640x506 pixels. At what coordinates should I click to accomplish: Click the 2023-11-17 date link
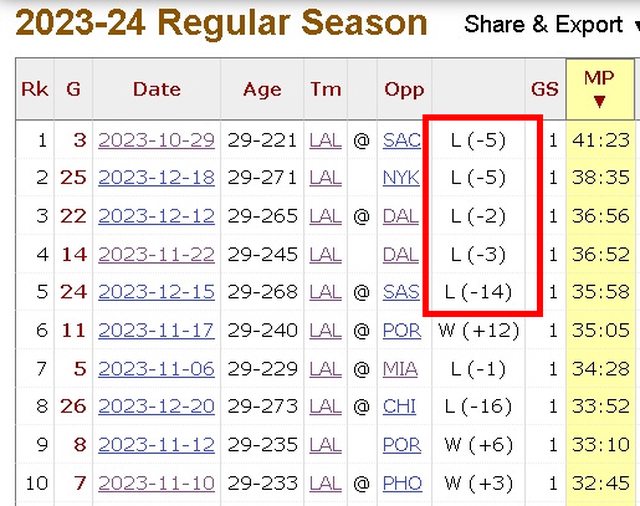click(156, 331)
